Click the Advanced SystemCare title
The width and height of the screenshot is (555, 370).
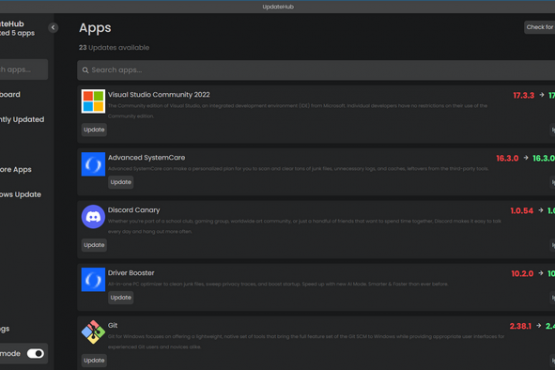(147, 158)
